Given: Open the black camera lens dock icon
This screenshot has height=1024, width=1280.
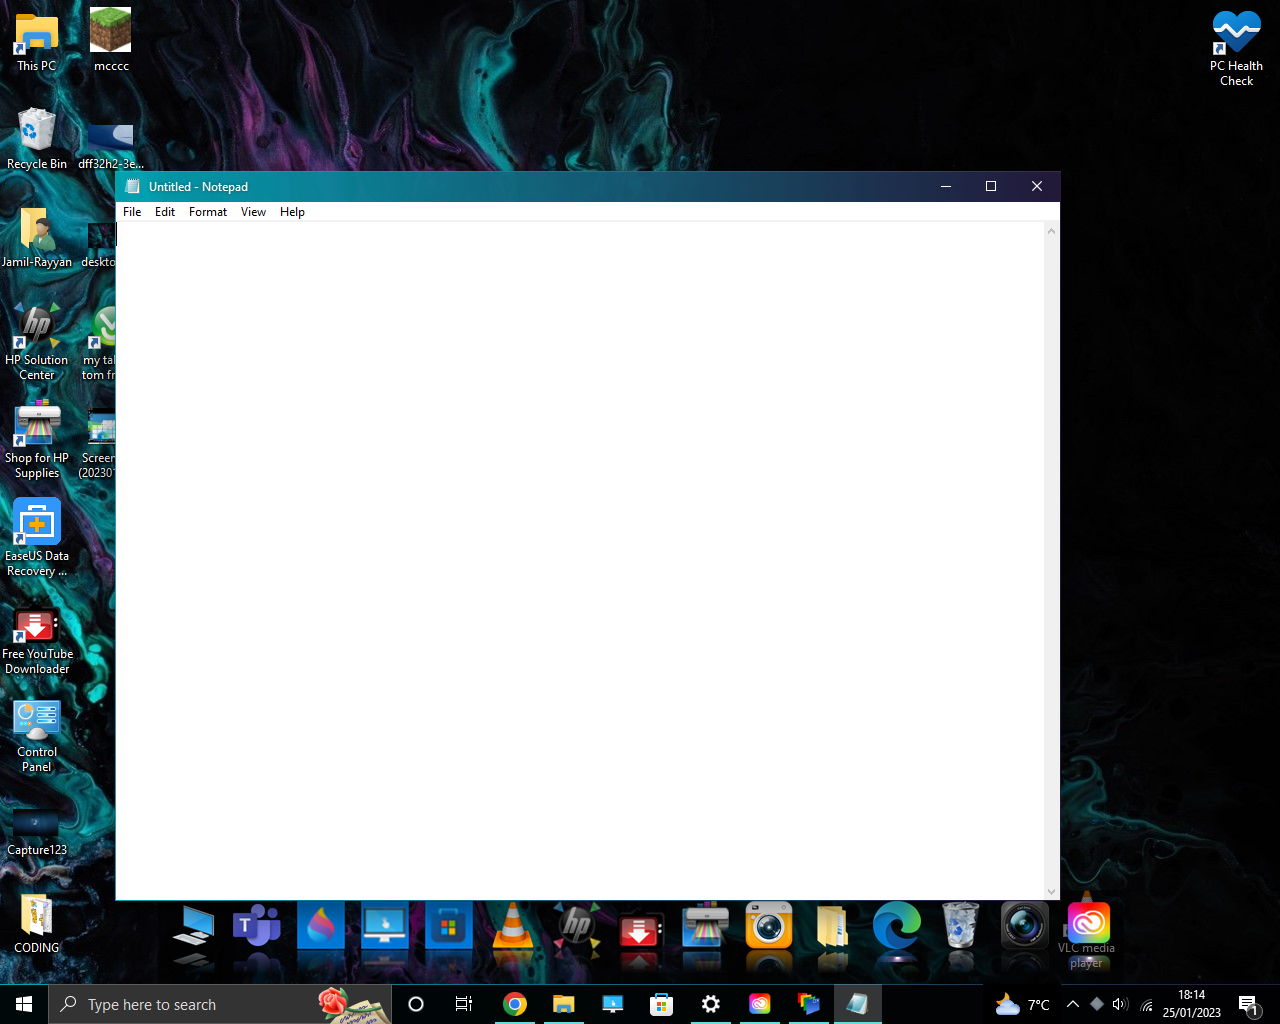Looking at the screenshot, I should [1024, 926].
